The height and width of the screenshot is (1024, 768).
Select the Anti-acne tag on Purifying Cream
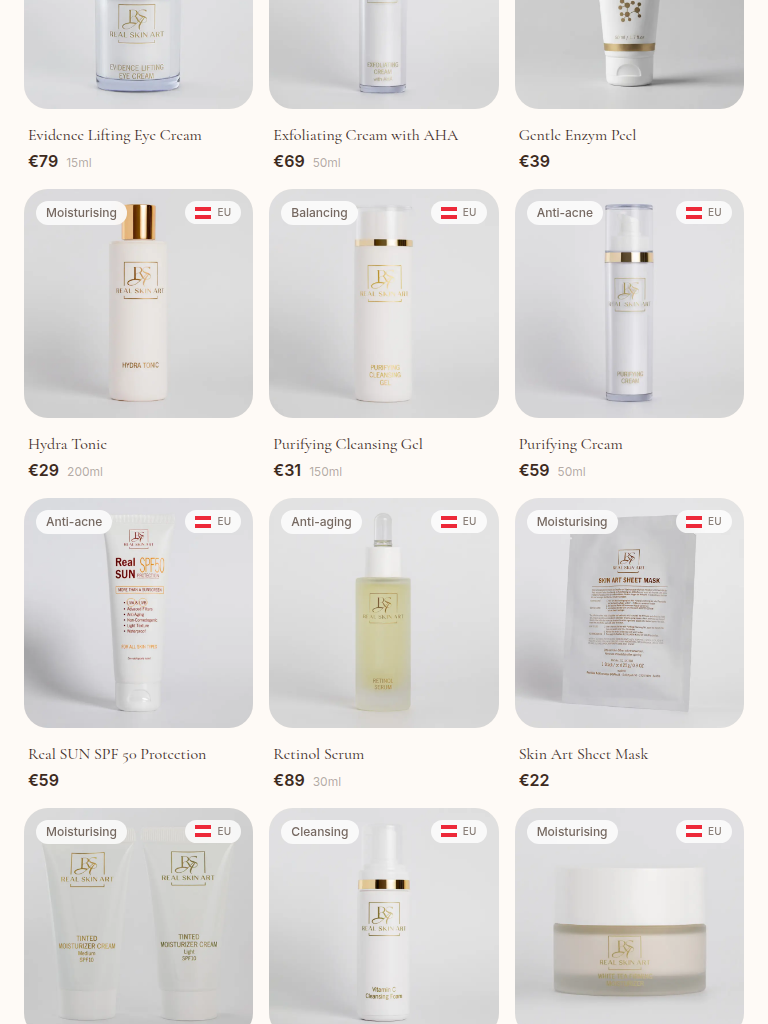[565, 213]
